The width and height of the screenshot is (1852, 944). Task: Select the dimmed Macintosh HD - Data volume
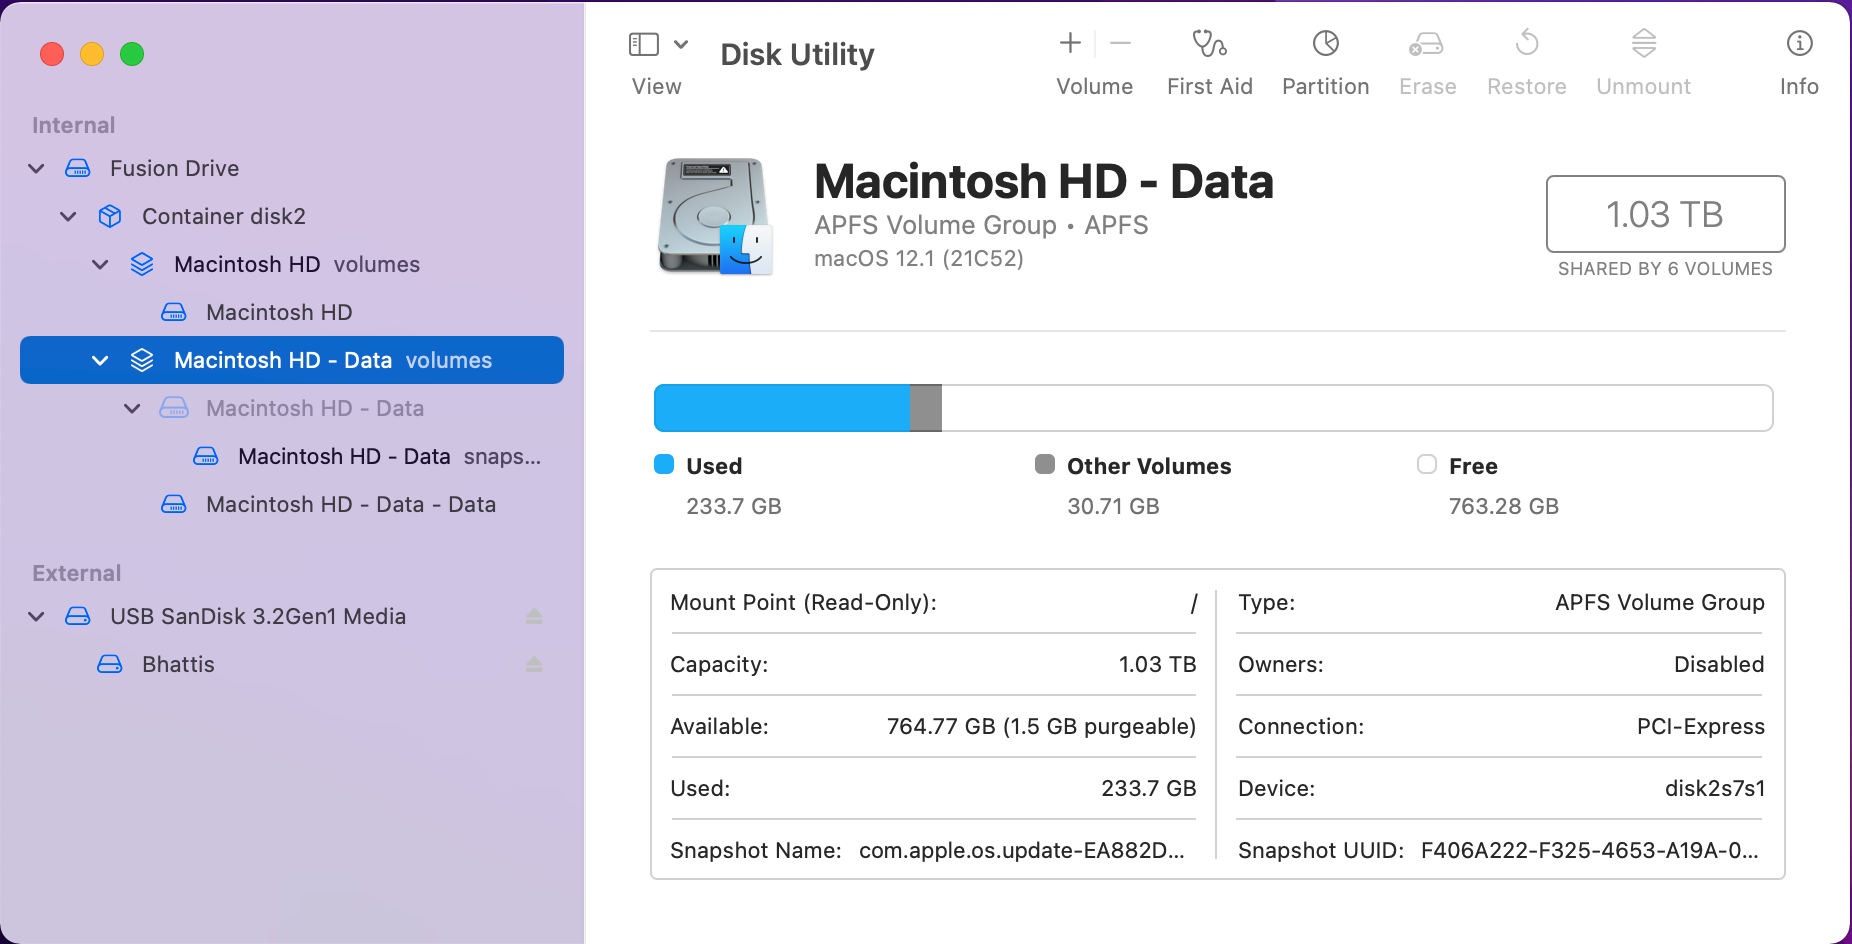click(x=292, y=408)
